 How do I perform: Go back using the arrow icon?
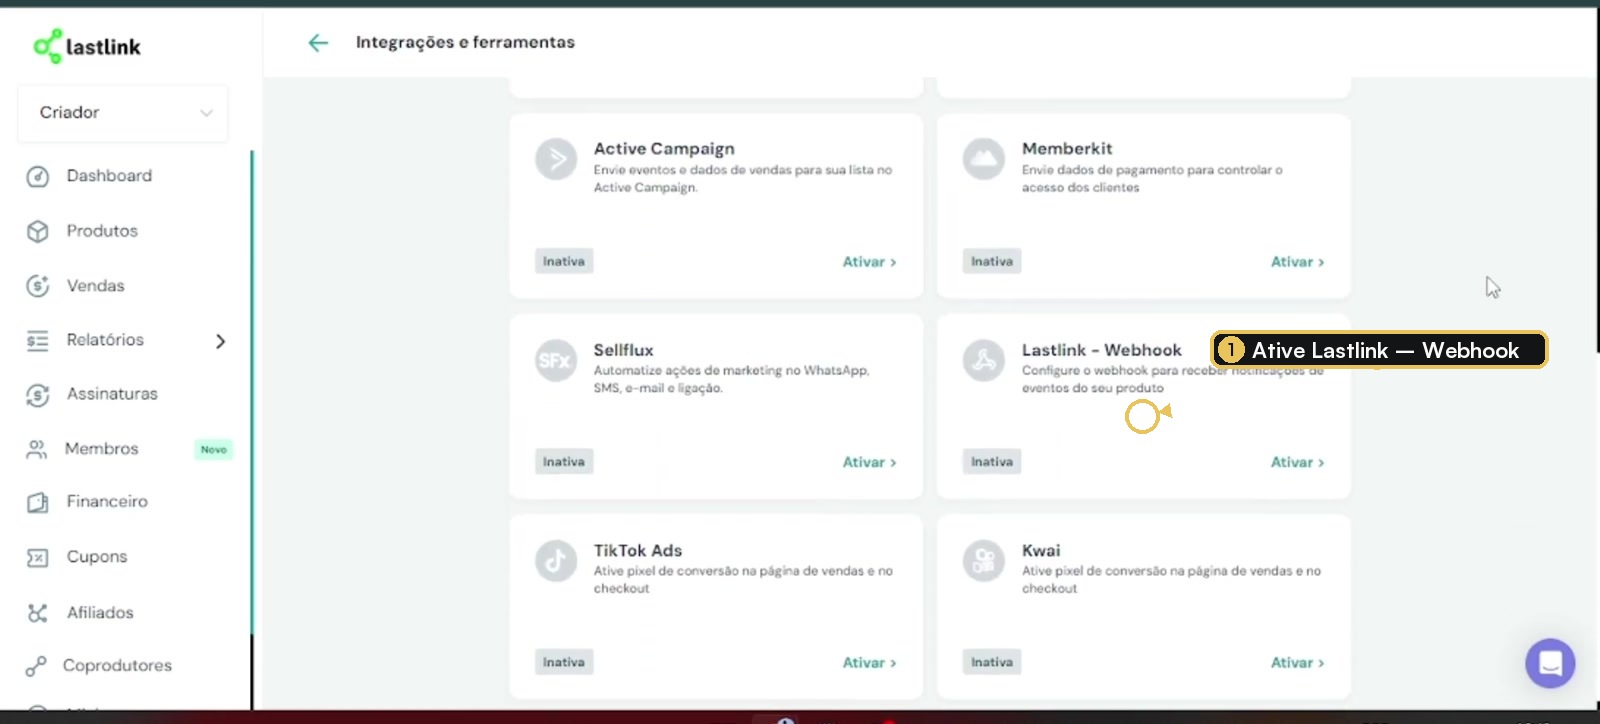[x=318, y=42]
